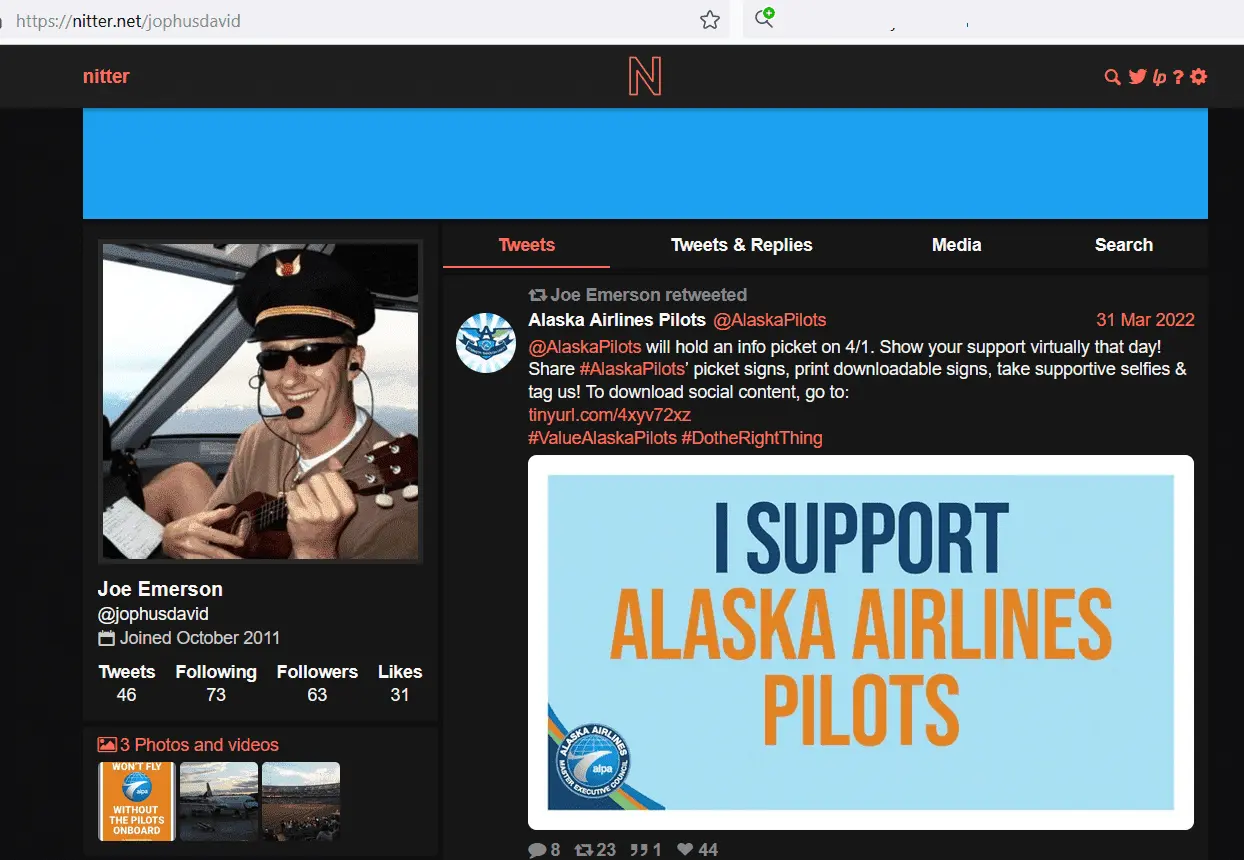Open the Twitter bird icon link
This screenshot has height=860, width=1244.
pyautogui.click(x=1137, y=77)
